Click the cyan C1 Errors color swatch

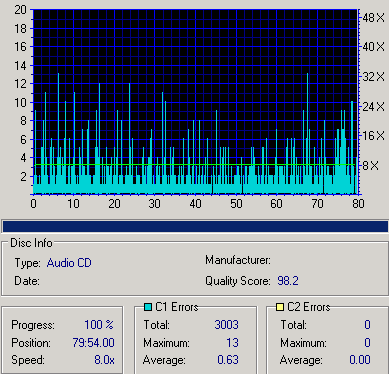[x=148, y=307]
